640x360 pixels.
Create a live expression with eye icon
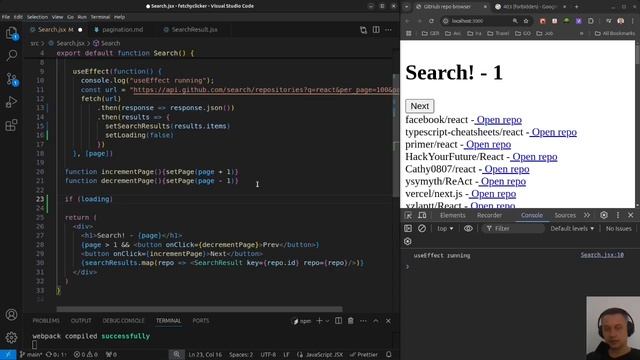tap(468, 229)
